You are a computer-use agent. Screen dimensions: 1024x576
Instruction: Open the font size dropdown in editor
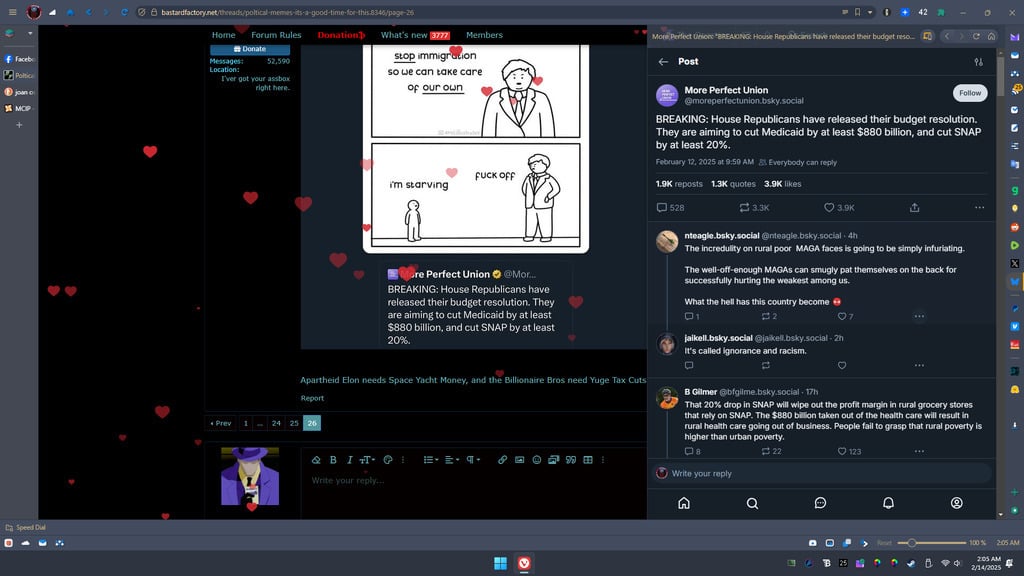click(x=366, y=460)
